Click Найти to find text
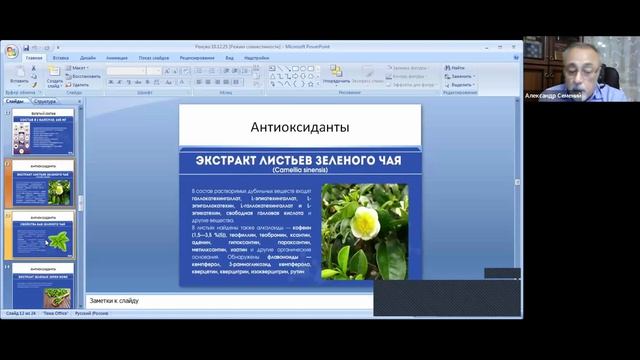 (x=455, y=68)
